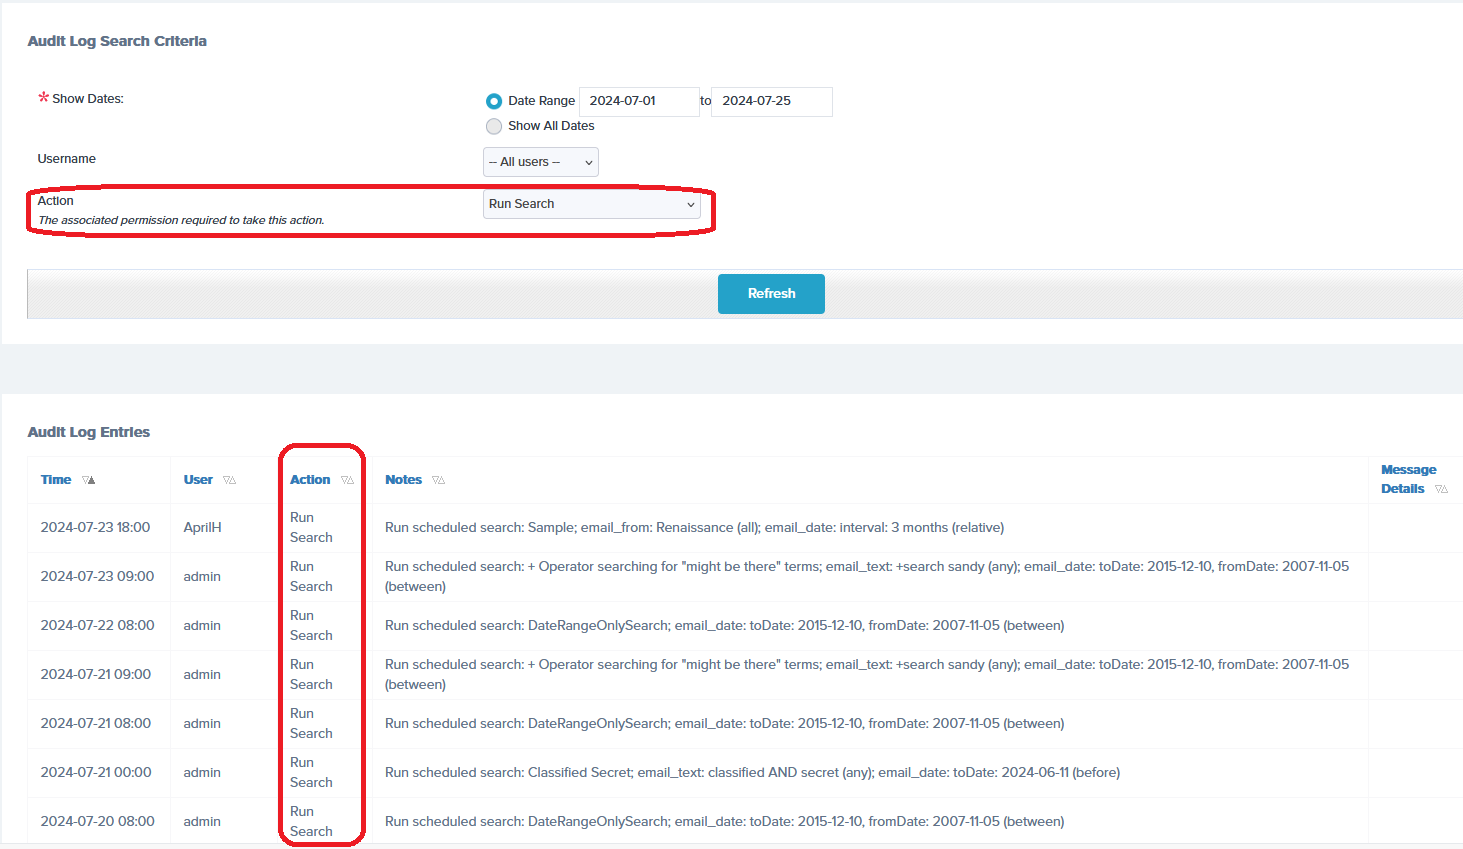Click the sort arrows beside User header
Screen dimensions: 1463x849
click(x=230, y=481)
